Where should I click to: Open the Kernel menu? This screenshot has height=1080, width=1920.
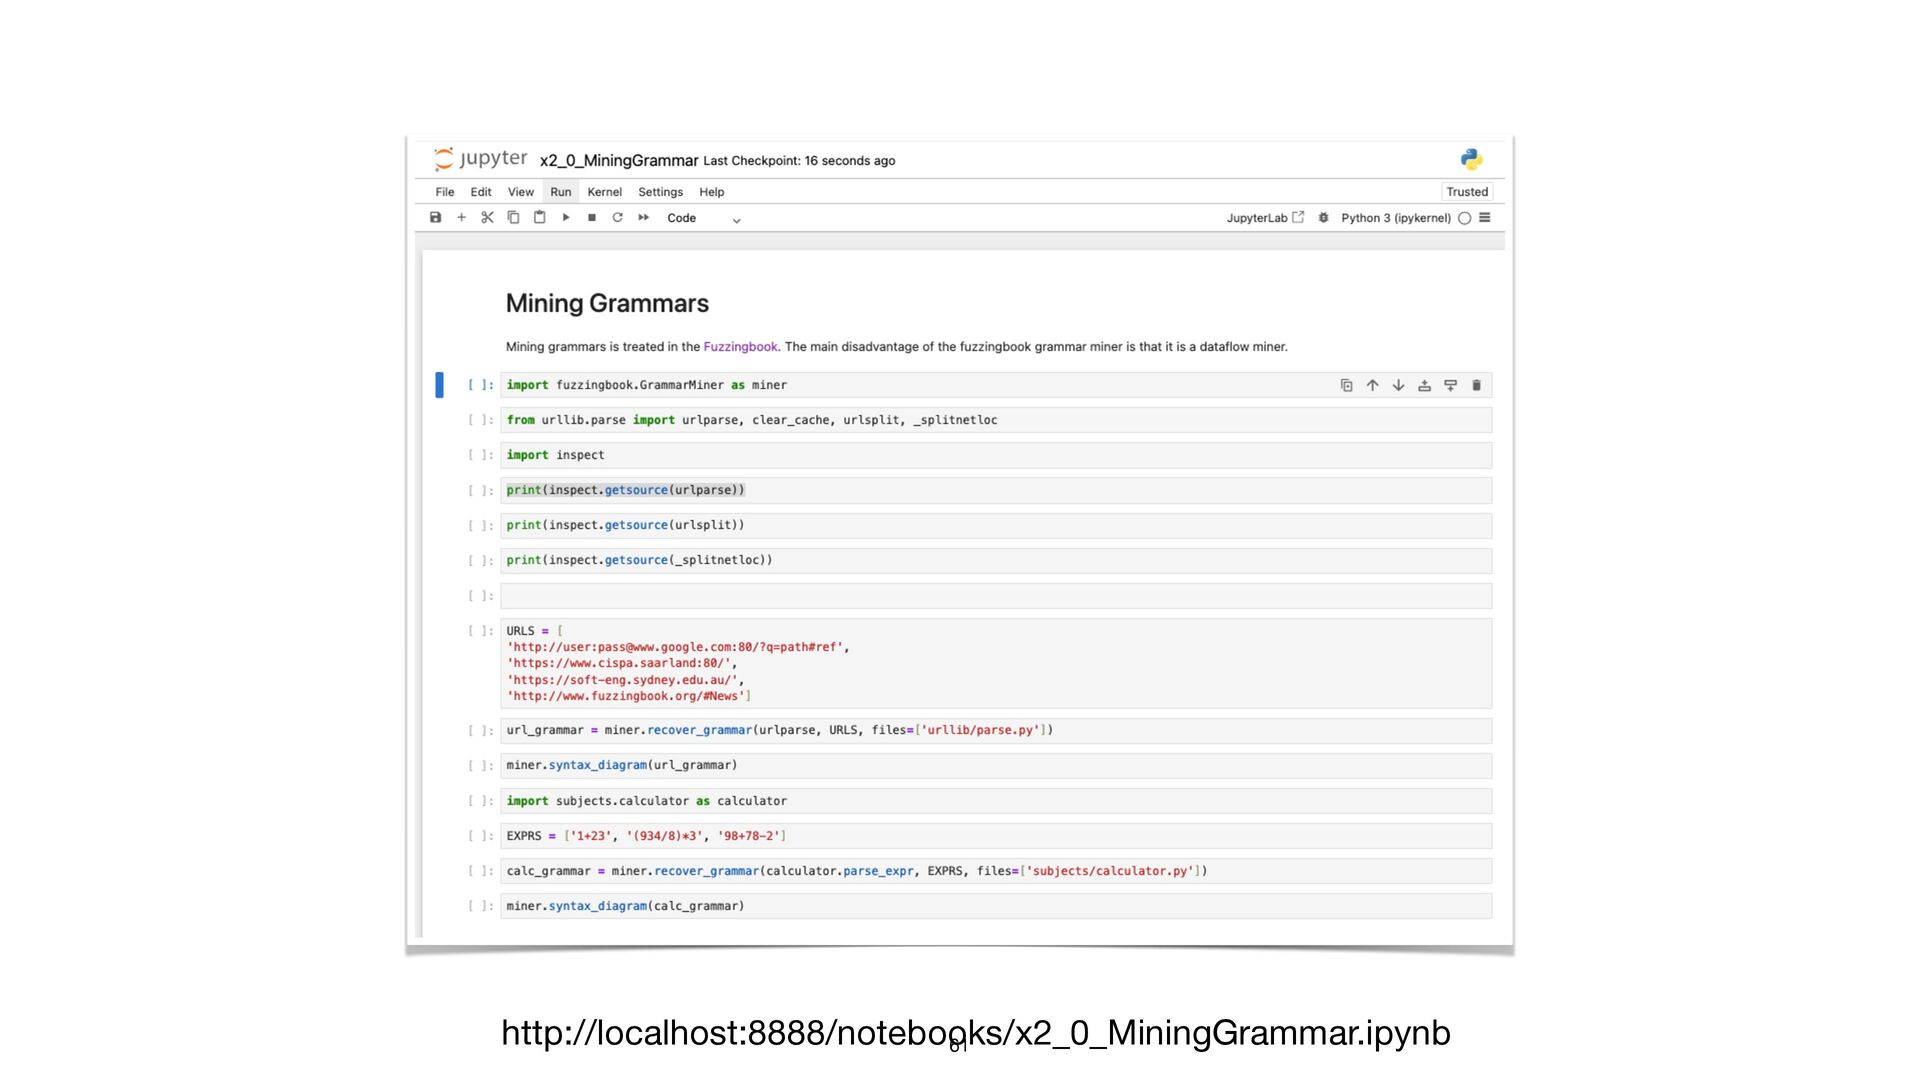[605, 192]
